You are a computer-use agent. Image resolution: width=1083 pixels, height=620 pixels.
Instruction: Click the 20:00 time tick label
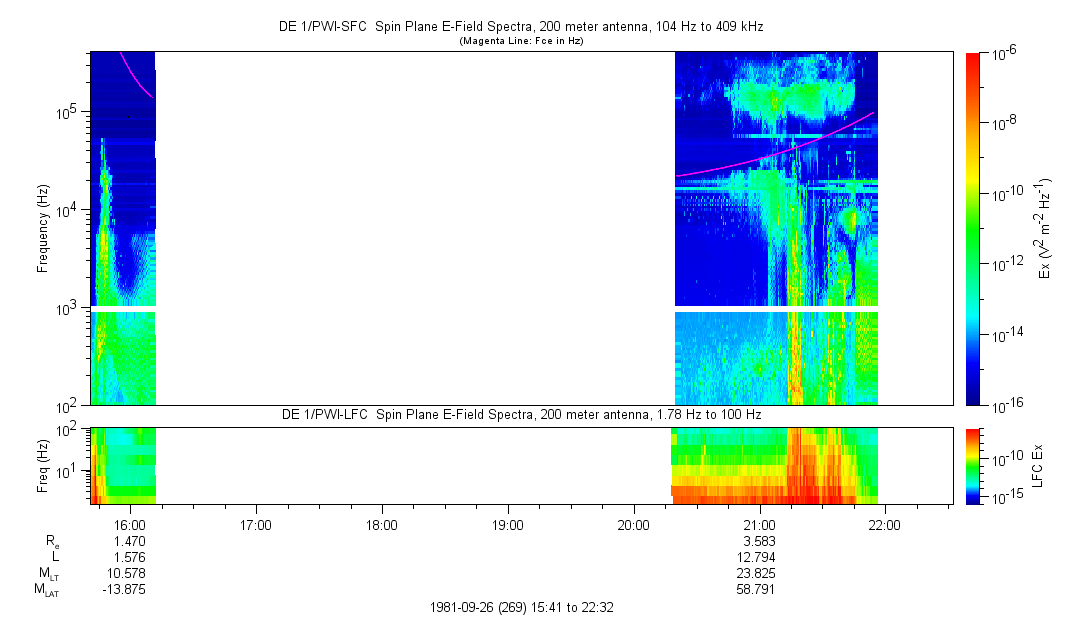coord(633,525)
